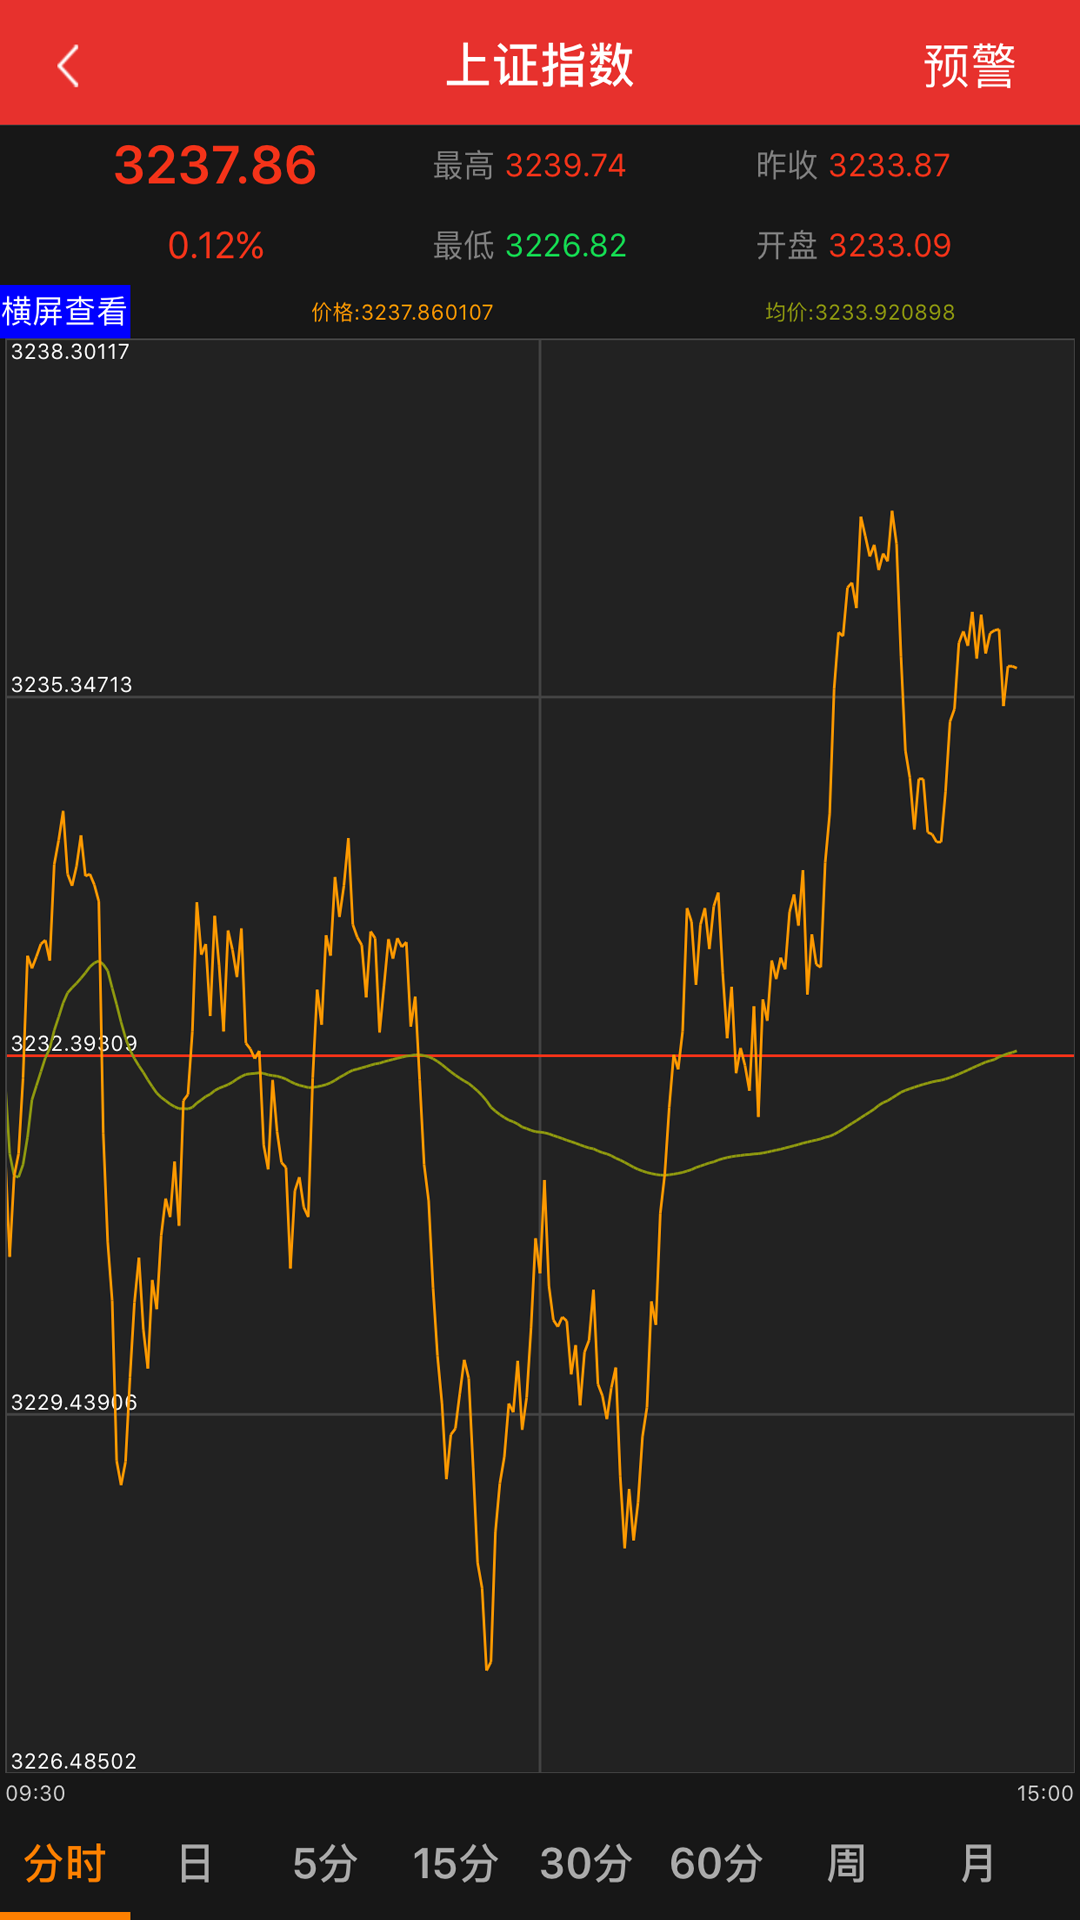Switch to the 日 daily chart tab
The width and height of the screenshot is (1080, 1920).
coord(195,1864)
